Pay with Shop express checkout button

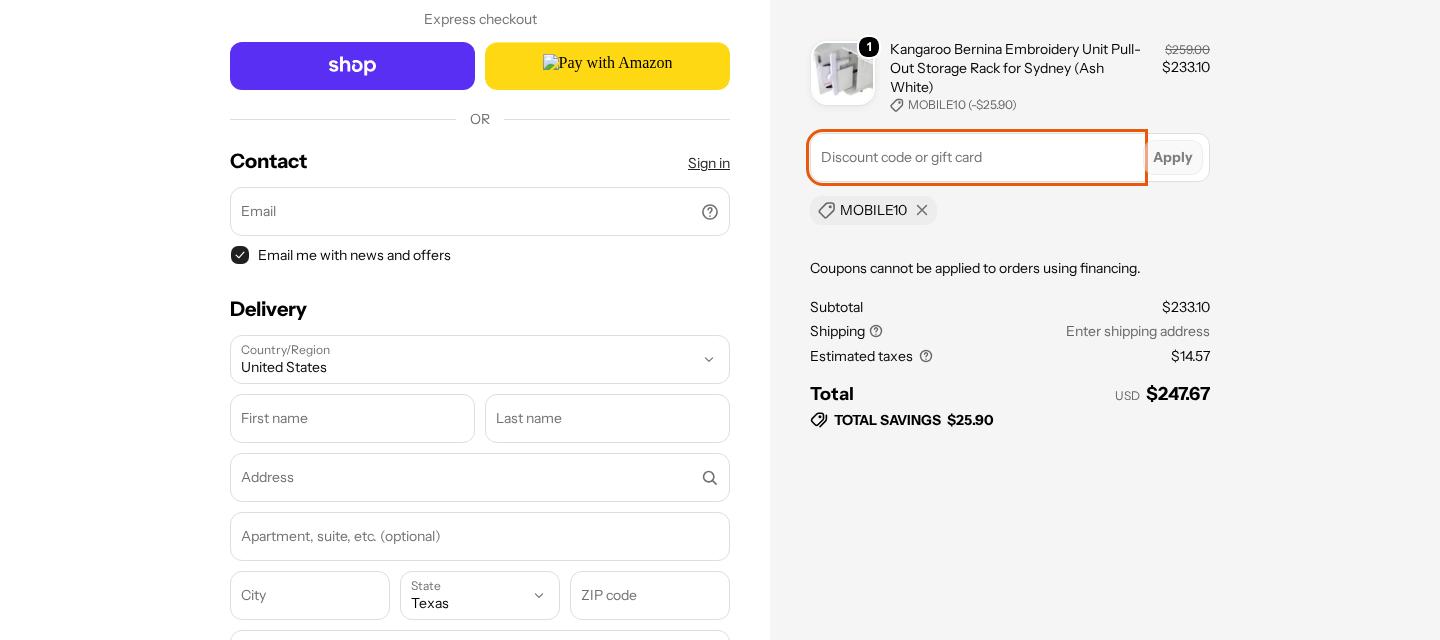click(352, 66)
